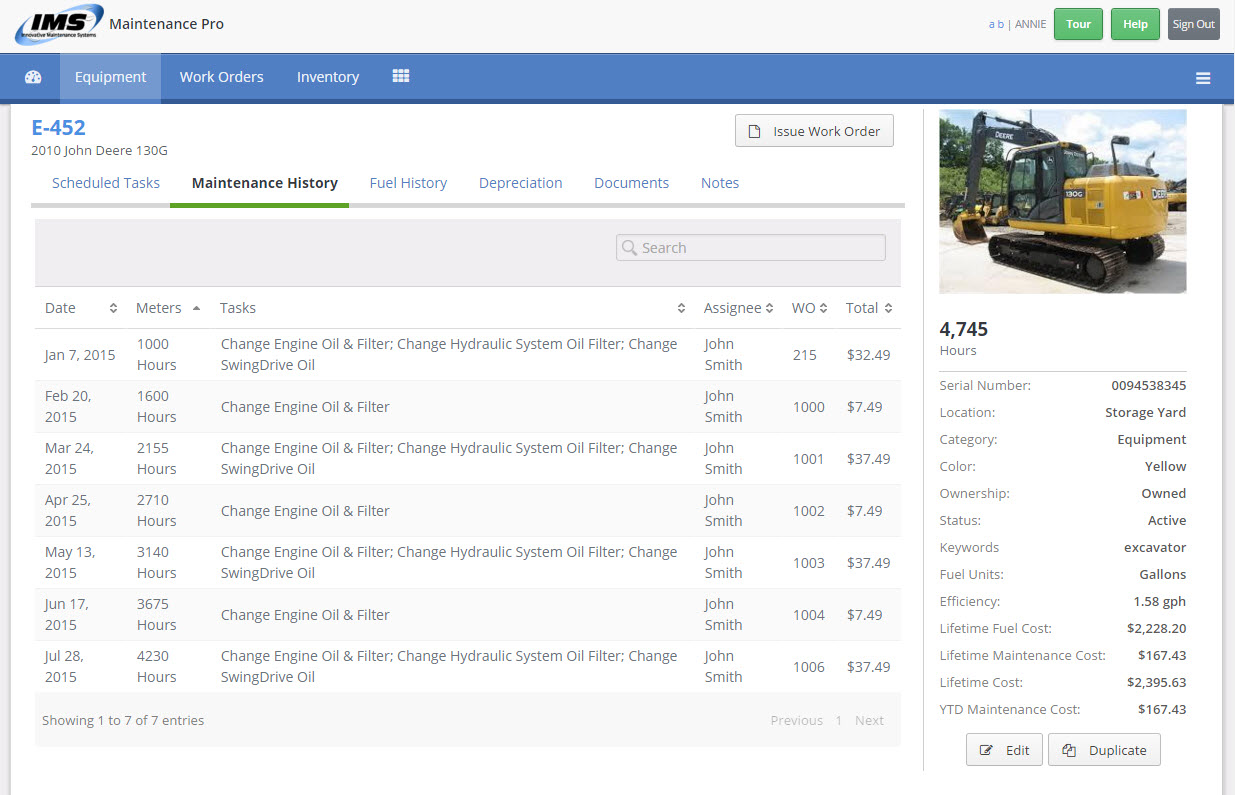Click the $2,395.63 lifetime cost value
This screenshot has height=795, width=1235.
pos(1156,683)
